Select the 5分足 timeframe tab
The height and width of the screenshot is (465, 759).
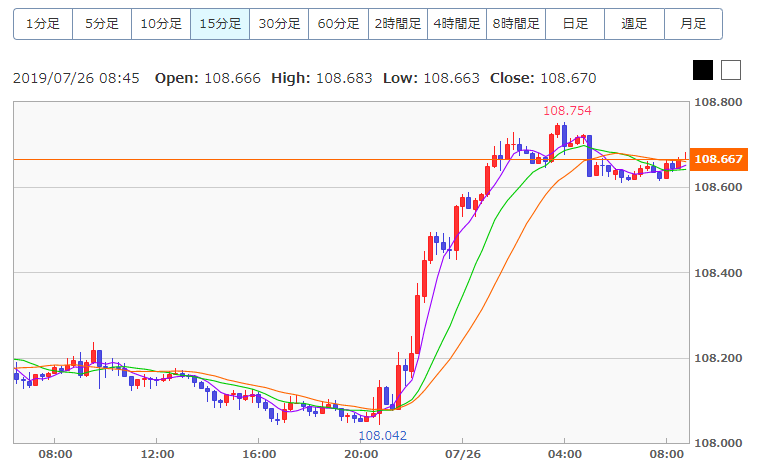(102, 24)
